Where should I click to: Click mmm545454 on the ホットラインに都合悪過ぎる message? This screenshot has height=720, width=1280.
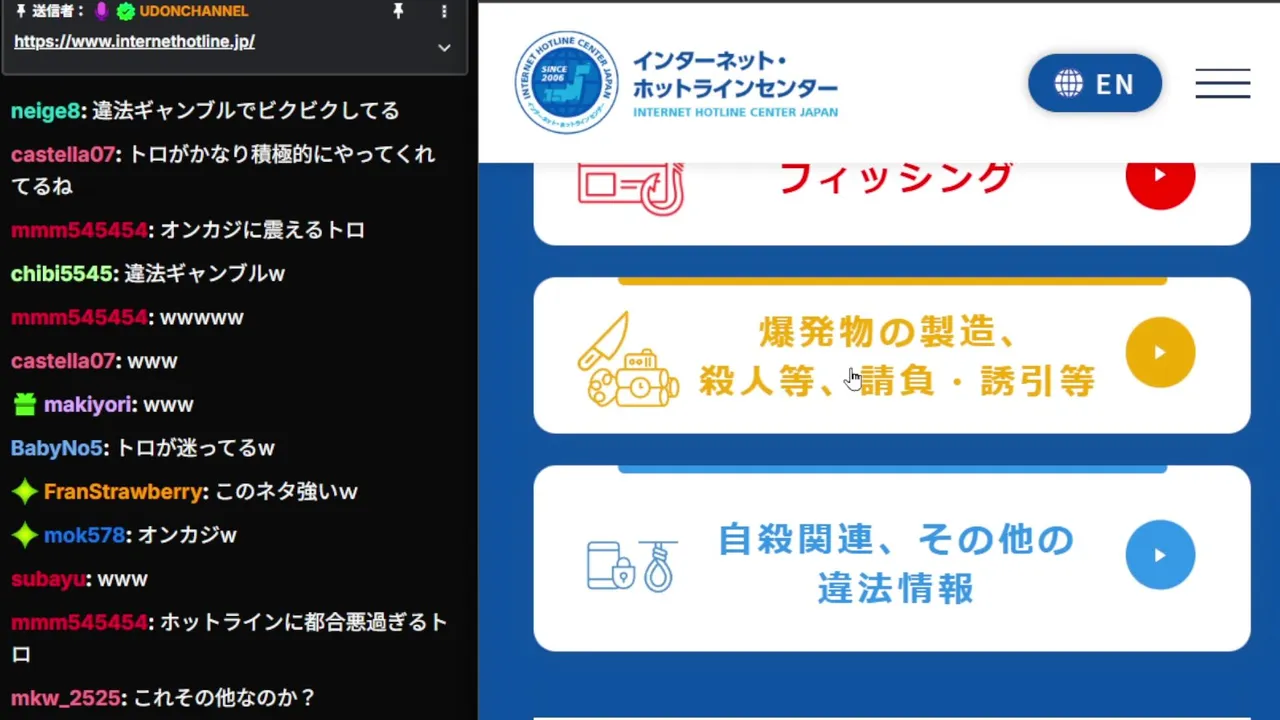click(79, 623)
